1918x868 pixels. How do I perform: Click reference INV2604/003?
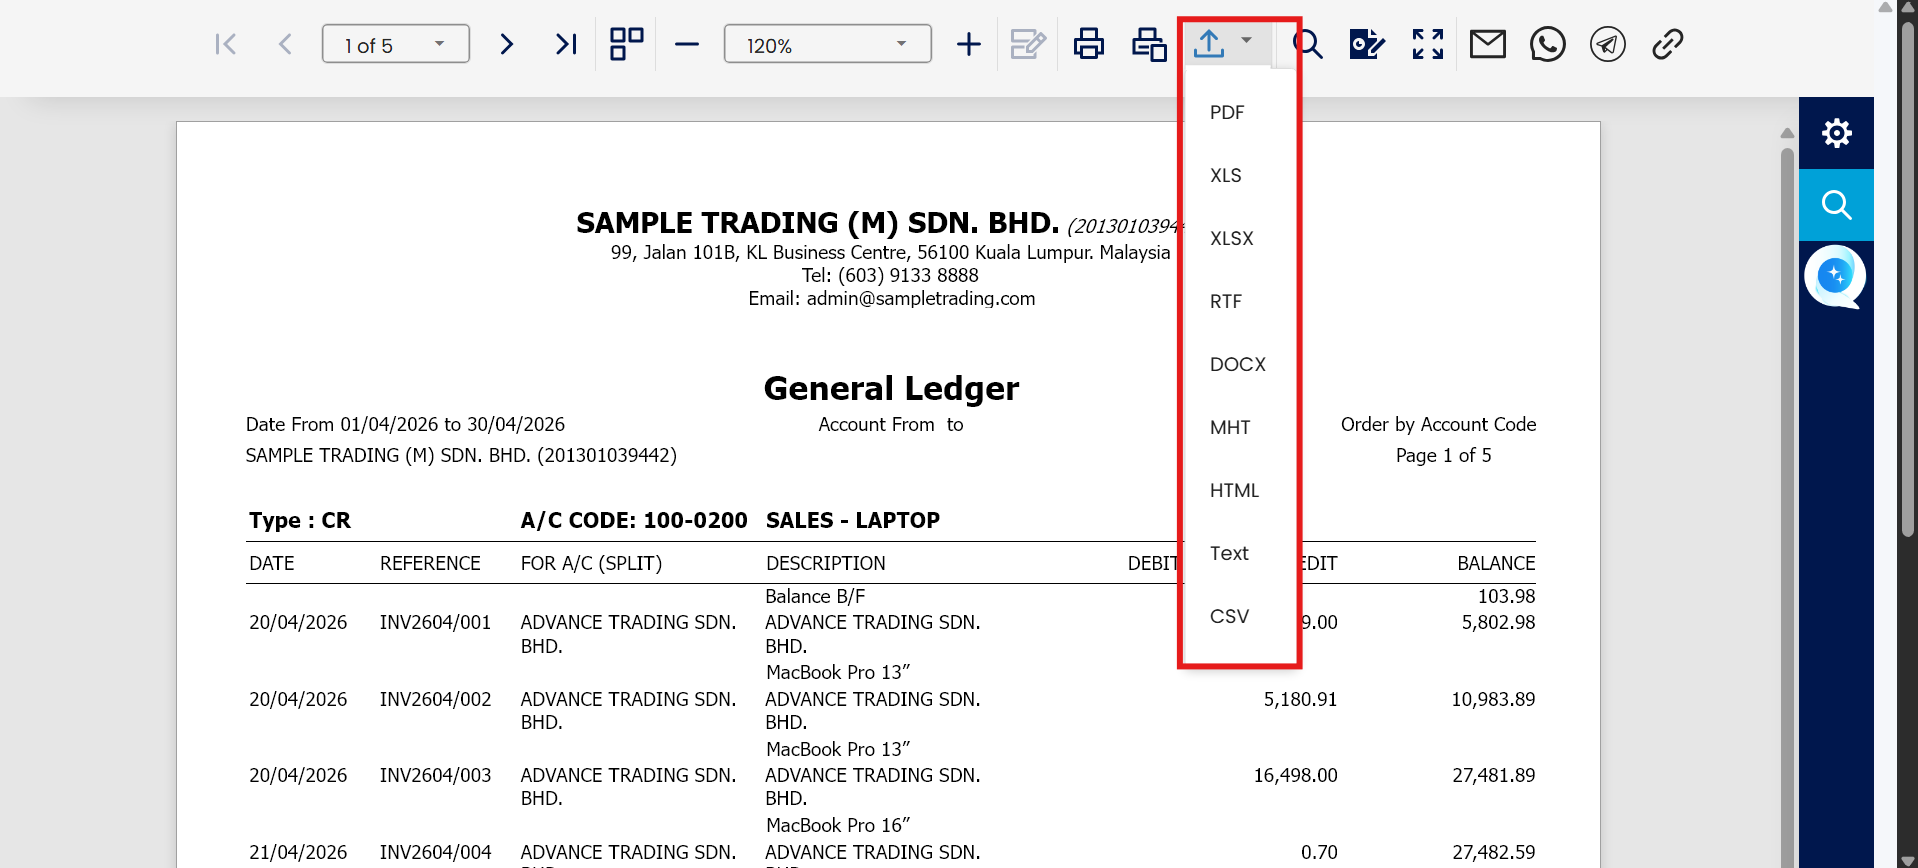point(435,775)
